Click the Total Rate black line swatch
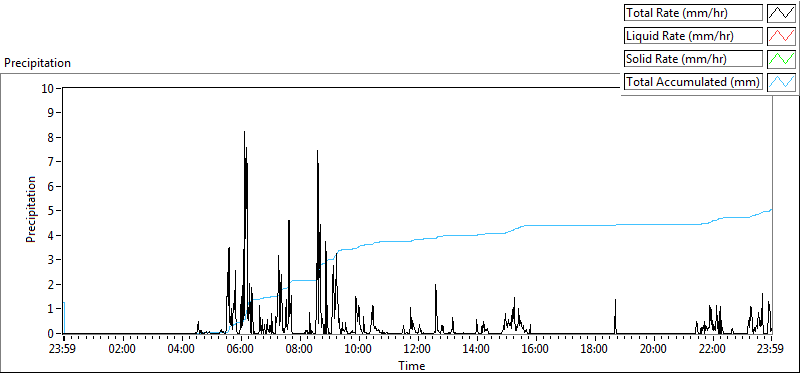Image resolution: width=800 pixels, height=373 pixels. click(781, 13)
